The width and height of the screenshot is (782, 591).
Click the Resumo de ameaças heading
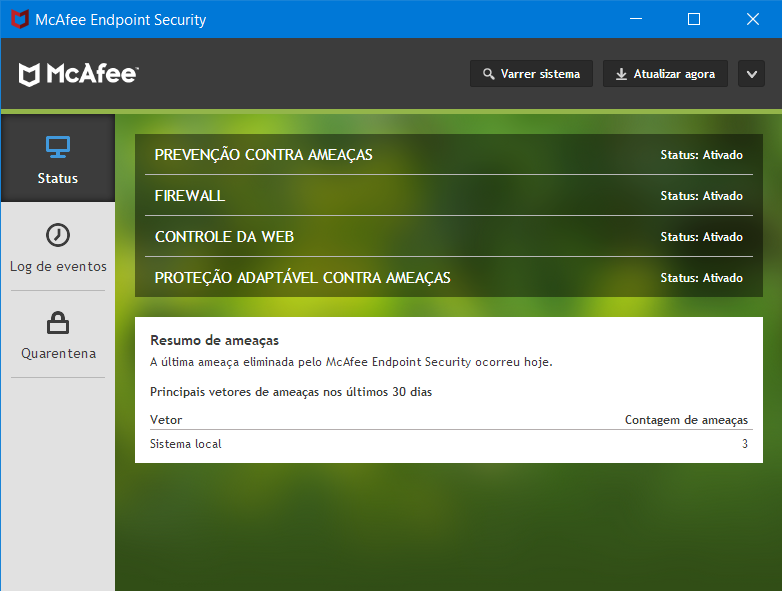point(214,340)
